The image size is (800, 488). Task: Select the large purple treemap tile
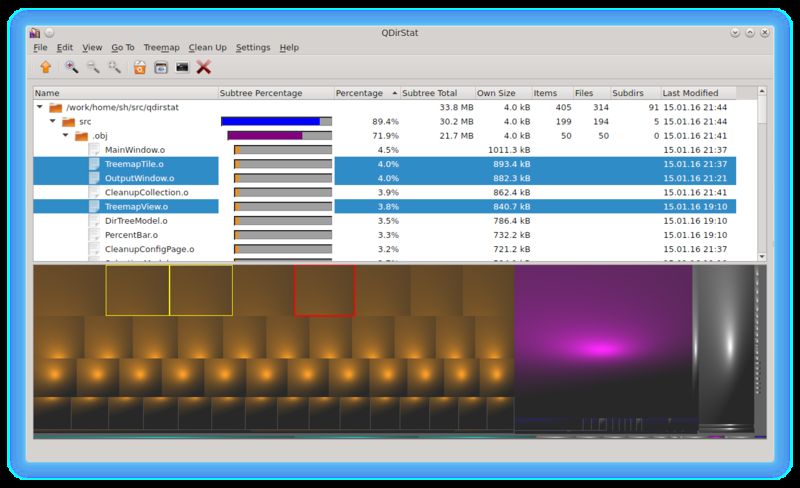point(603,339)
